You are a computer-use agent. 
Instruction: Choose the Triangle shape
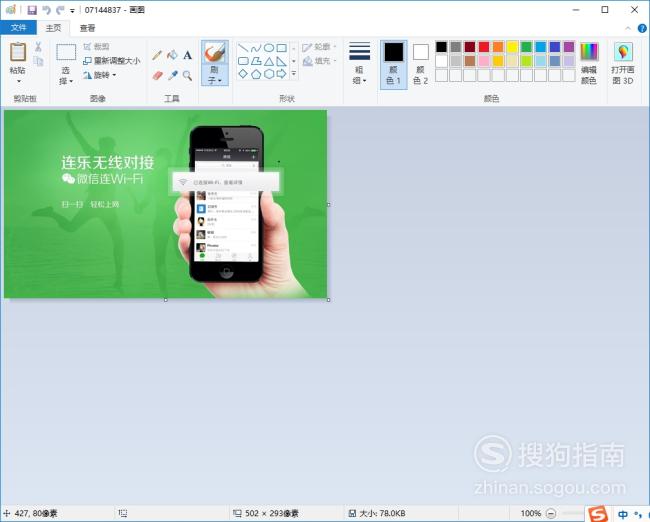[269, 61]
